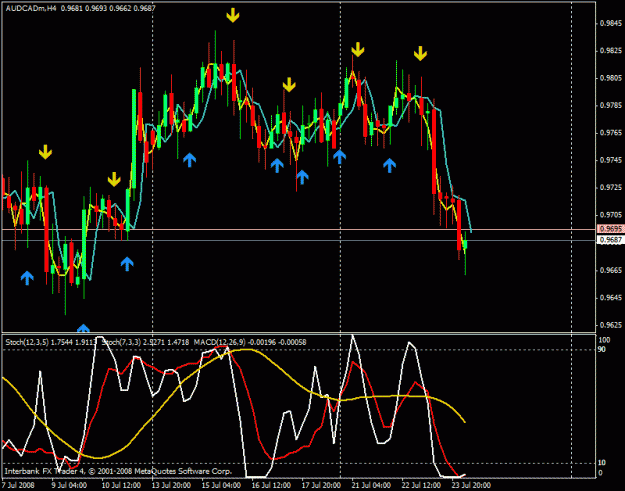Click the 100 level on indicator scale
The width and height of the screenshot is (625, 491).
coord(604,340)
